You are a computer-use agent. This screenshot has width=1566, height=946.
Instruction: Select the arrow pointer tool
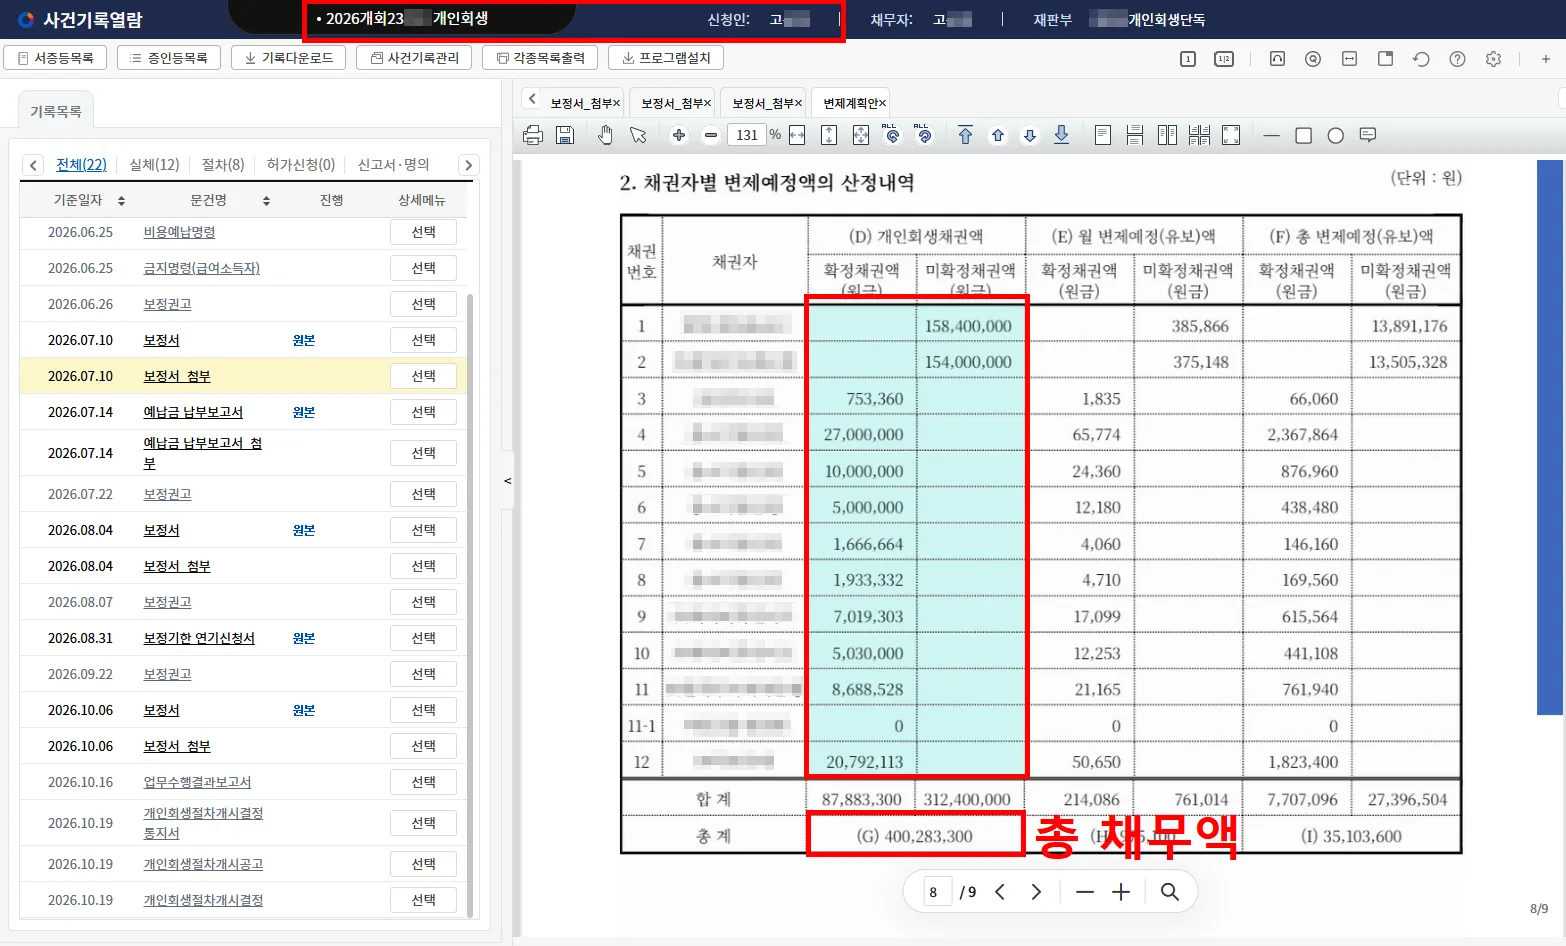click(x=638, y=135)
